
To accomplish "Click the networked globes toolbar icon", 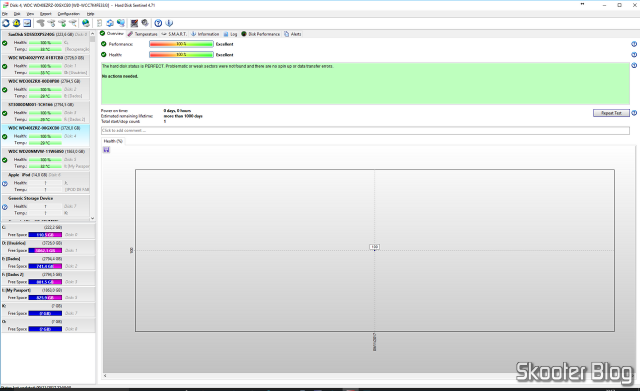I will [121, 23].
